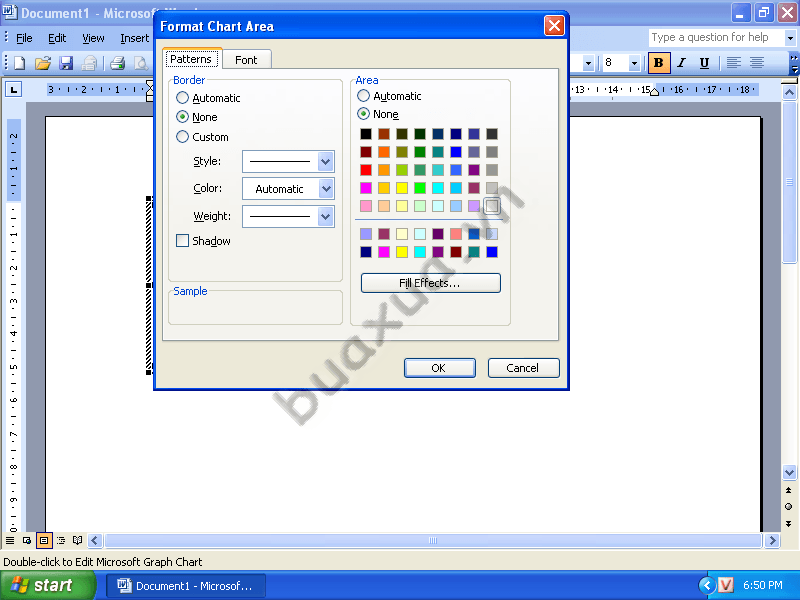Show hidden tray icons with the chevron
This screenshot has width=800, height=600.
click(707, 585)
